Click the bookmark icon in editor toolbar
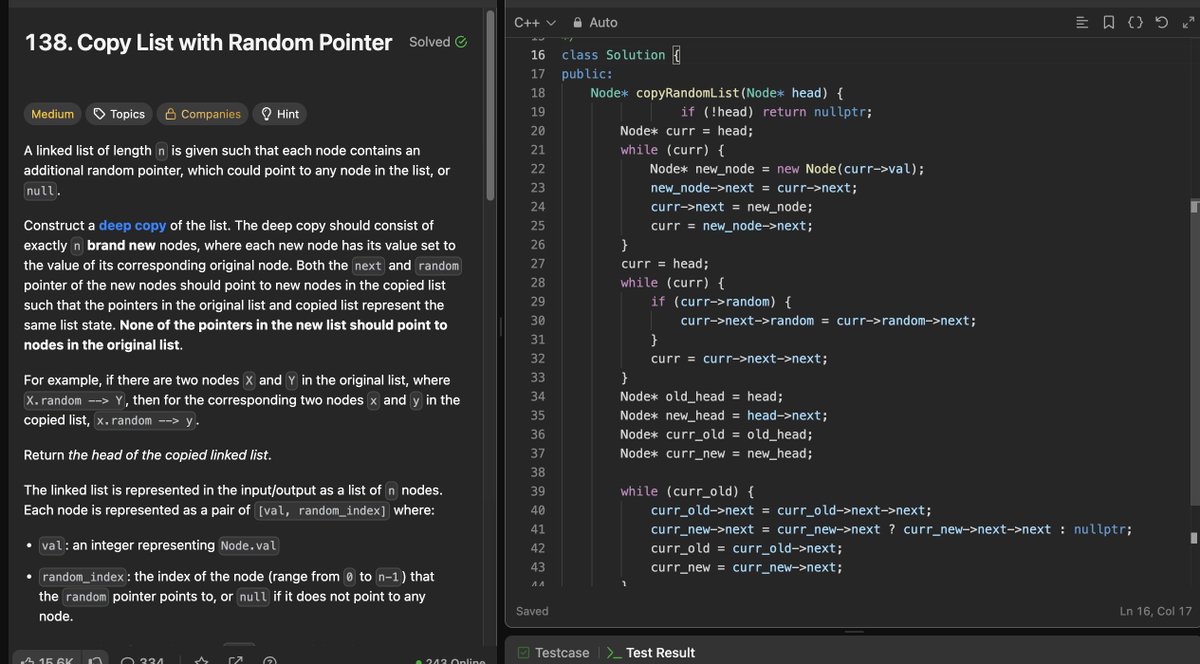The height and width of the screenshot is (664, 1200). tap(1108, 22)
